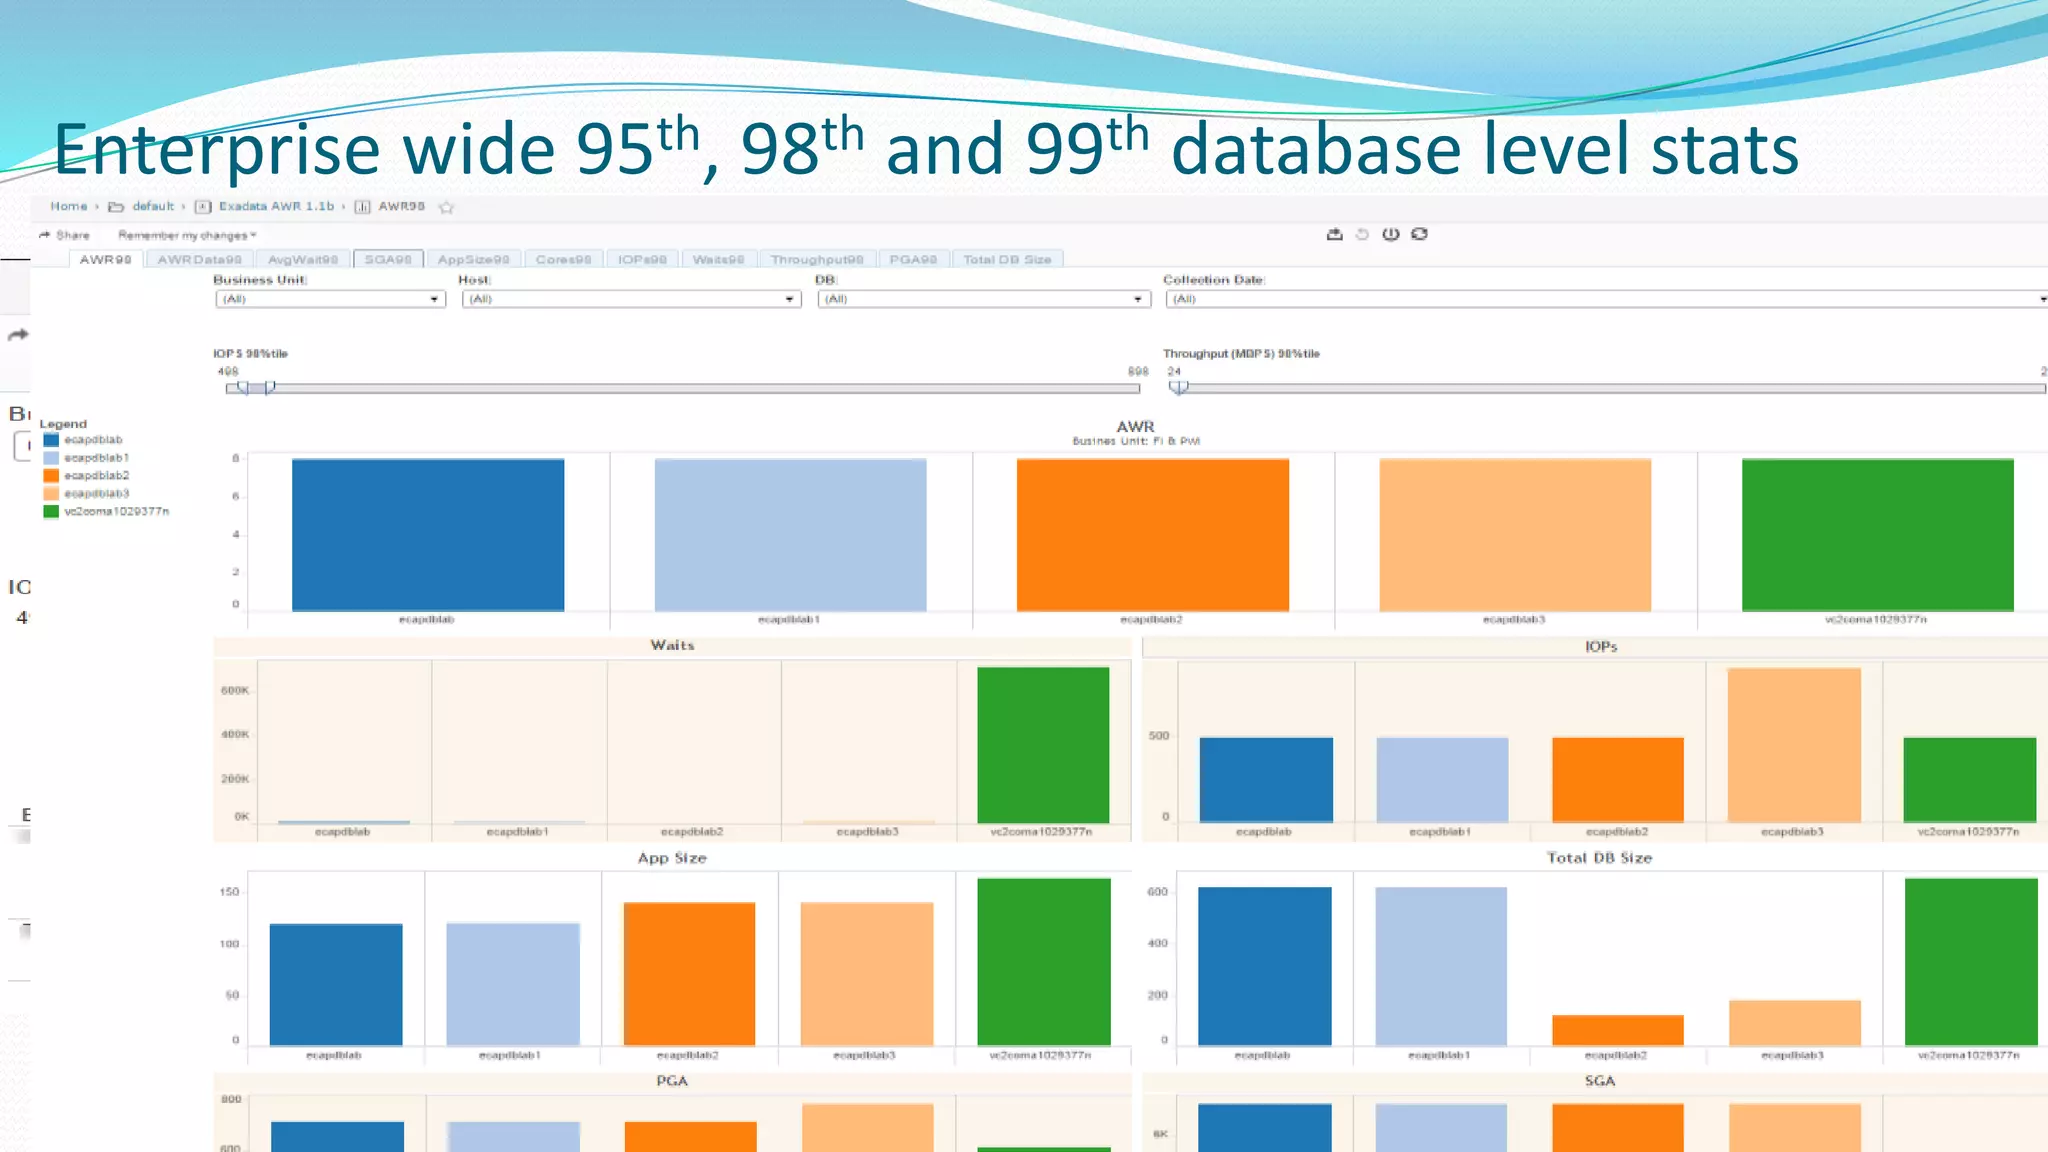Switch to the Cores98 tab
This screenshot has height=1152, width=2048.
563,259
